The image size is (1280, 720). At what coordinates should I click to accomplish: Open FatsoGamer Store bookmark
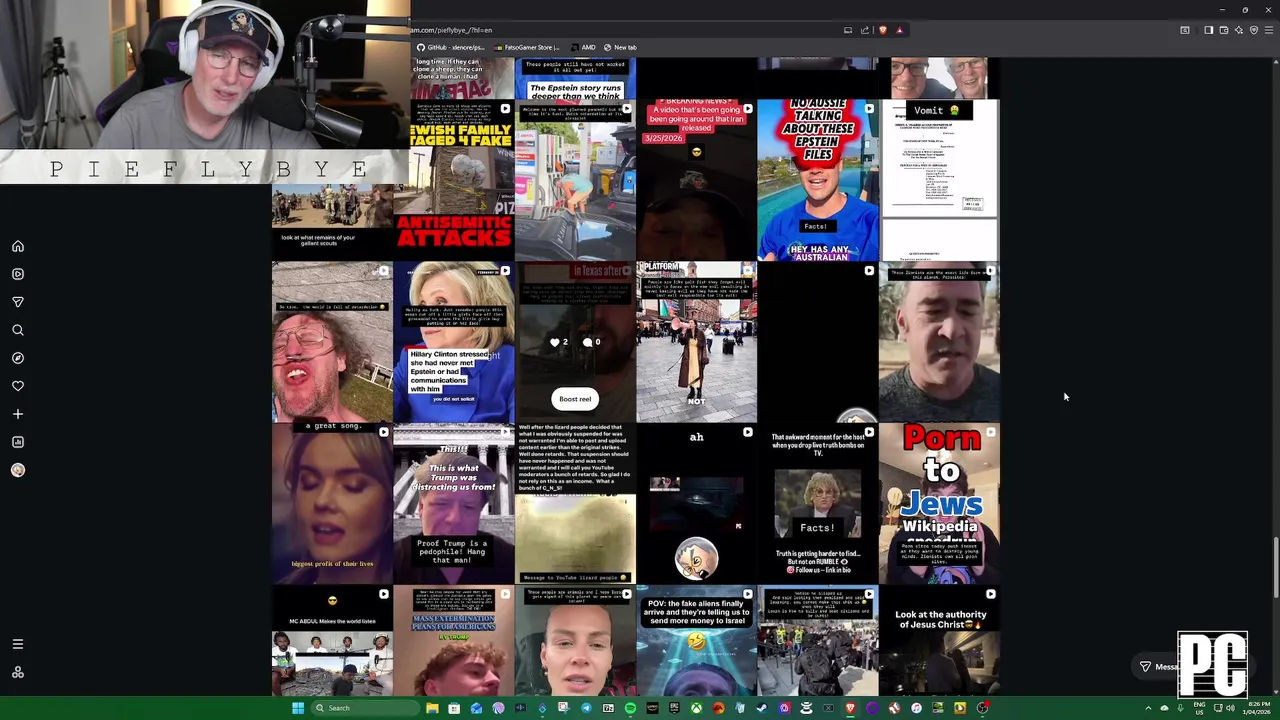[527, 47]
